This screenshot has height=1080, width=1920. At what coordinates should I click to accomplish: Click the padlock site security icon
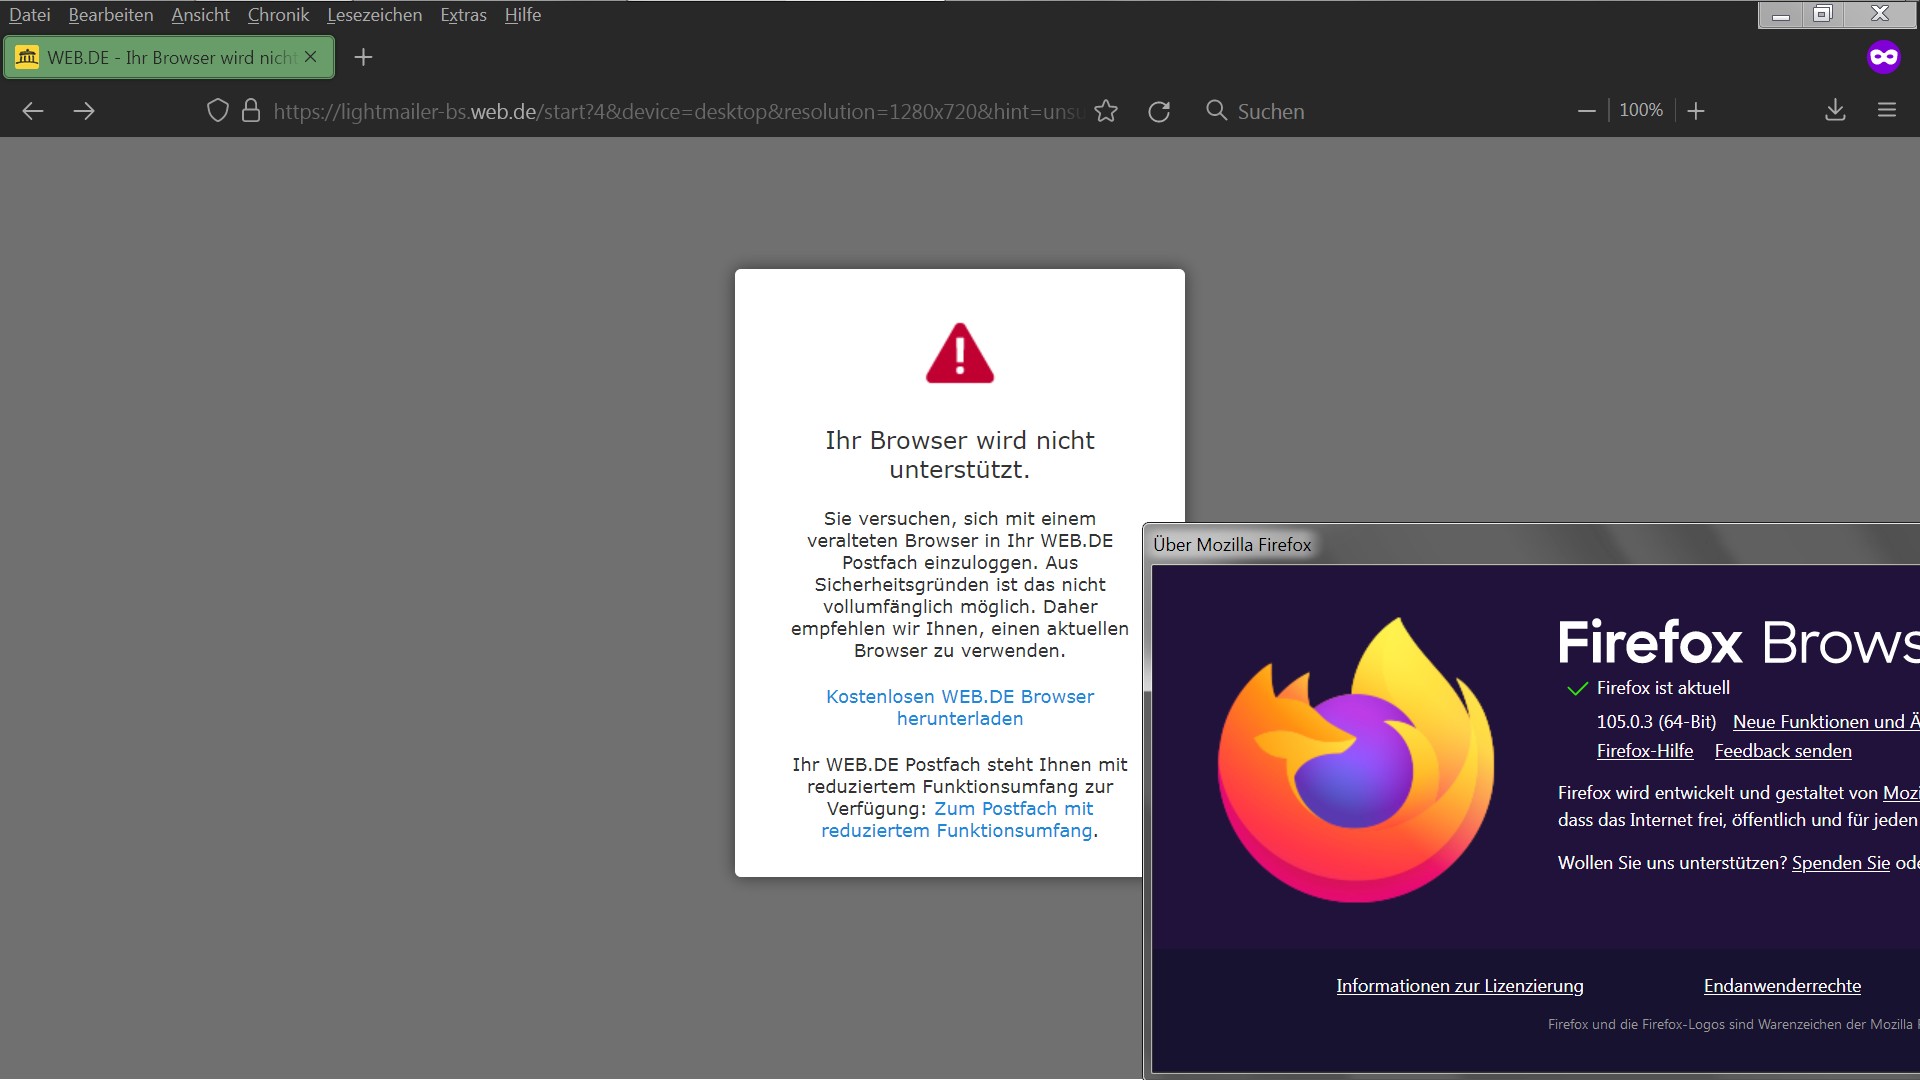(x=251, y=111)
